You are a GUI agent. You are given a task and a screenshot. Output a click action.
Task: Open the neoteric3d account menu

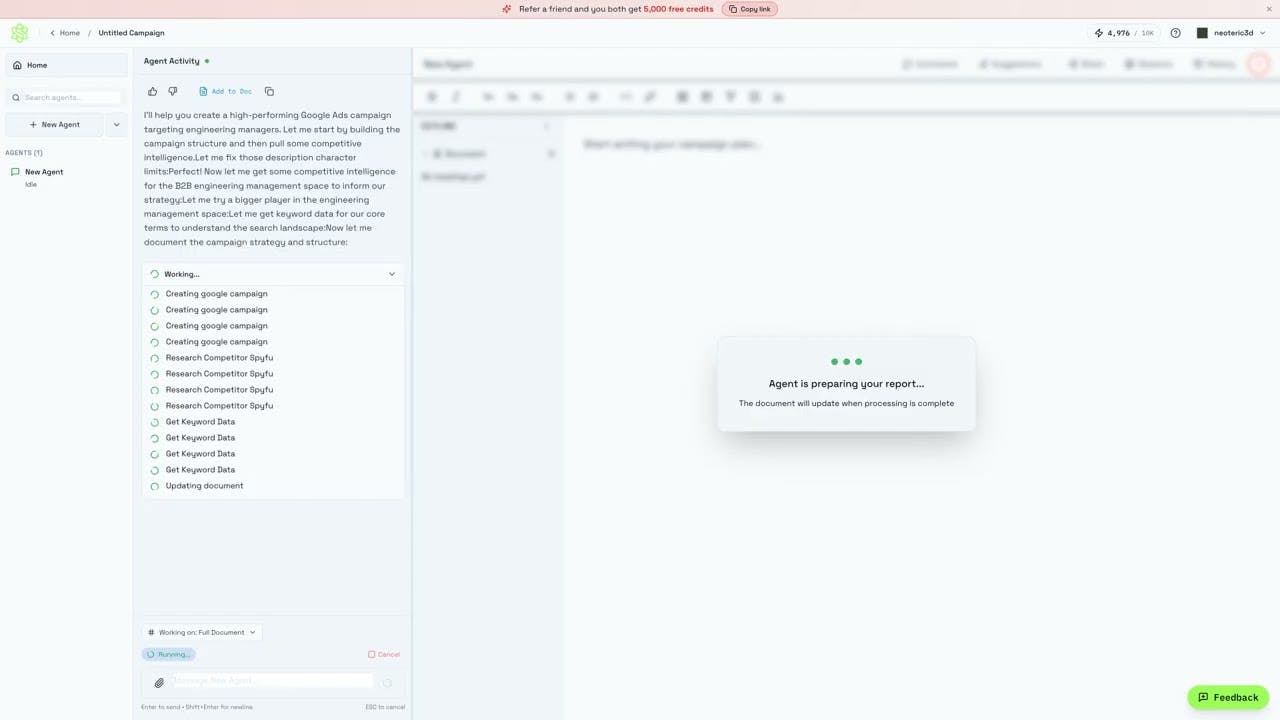(x=1232, y=33)
